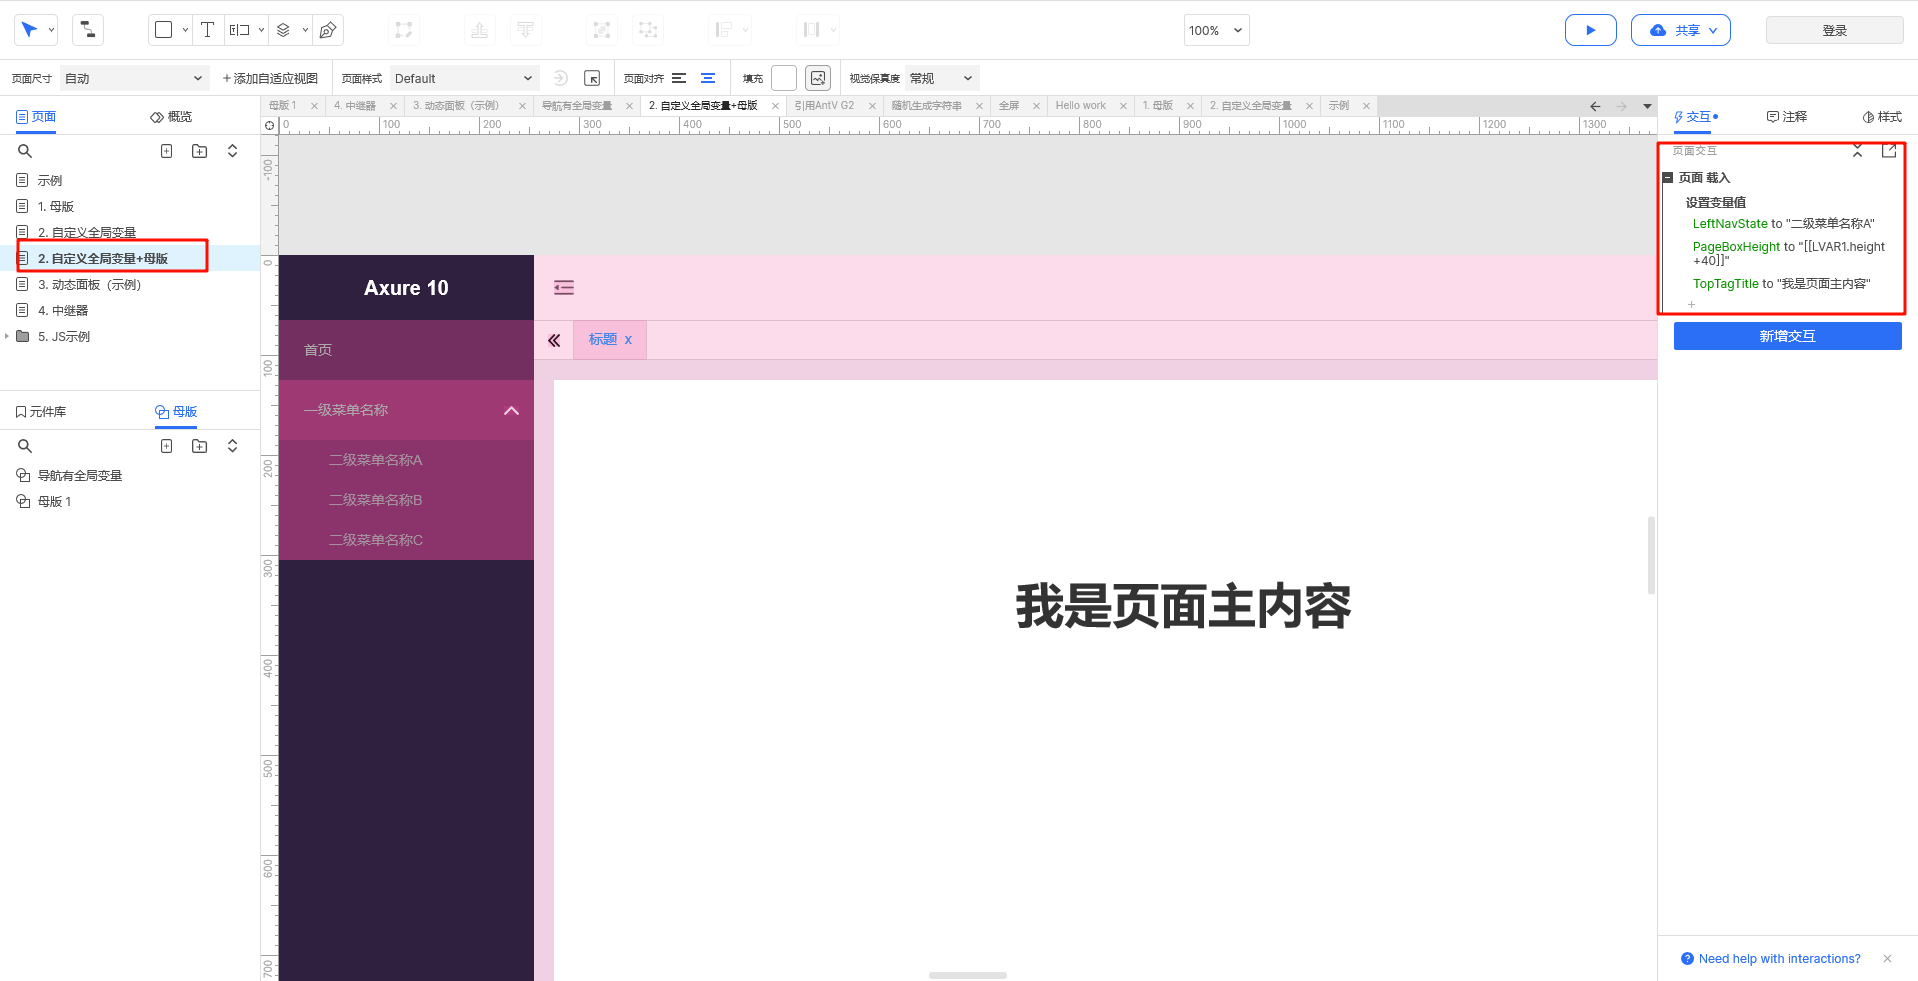
Task: Collapse the 页面 载入 interaction event
Action: pos(1668,178)
